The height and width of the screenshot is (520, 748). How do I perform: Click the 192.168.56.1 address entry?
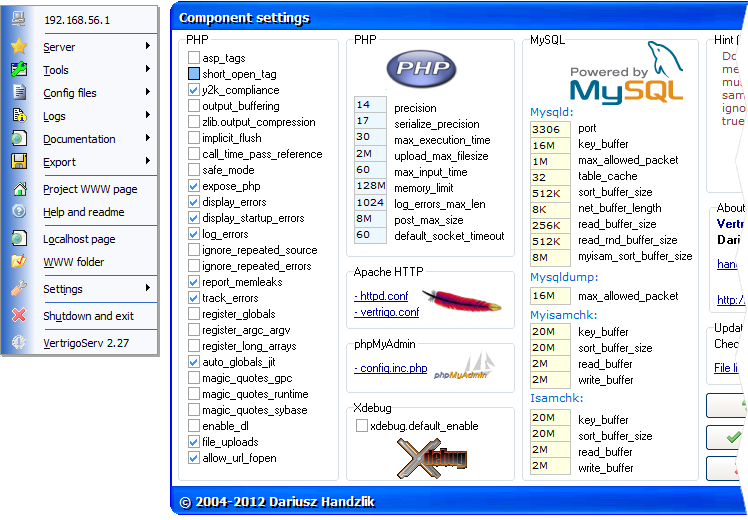tap(77, 20)
